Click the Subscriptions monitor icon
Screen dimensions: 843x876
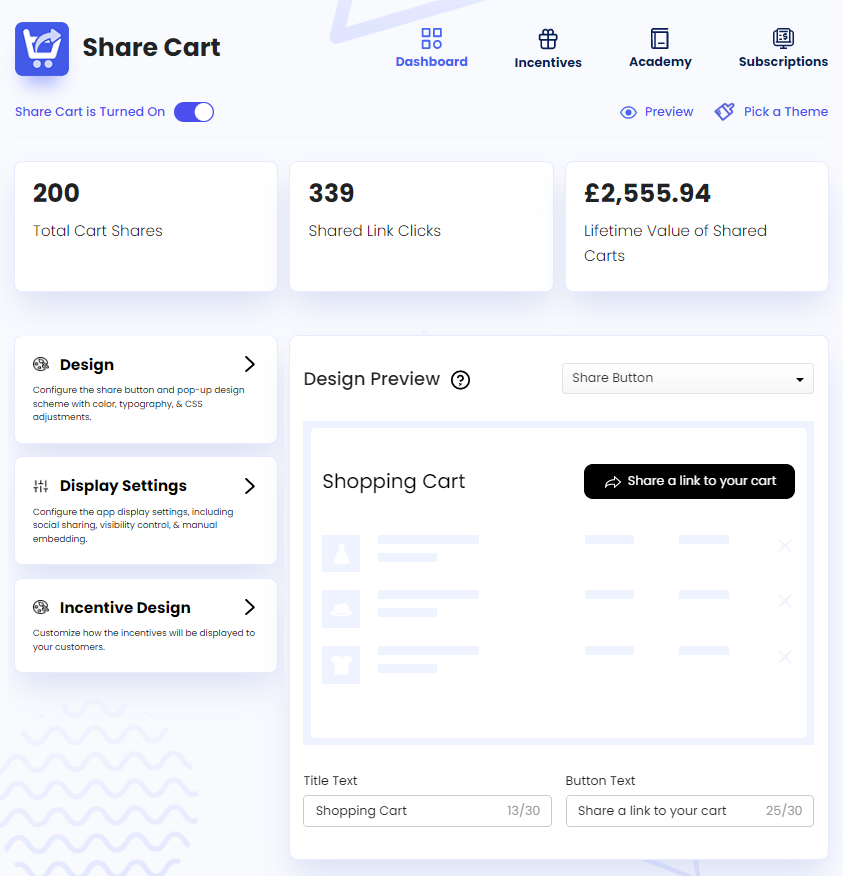(783, 36)
